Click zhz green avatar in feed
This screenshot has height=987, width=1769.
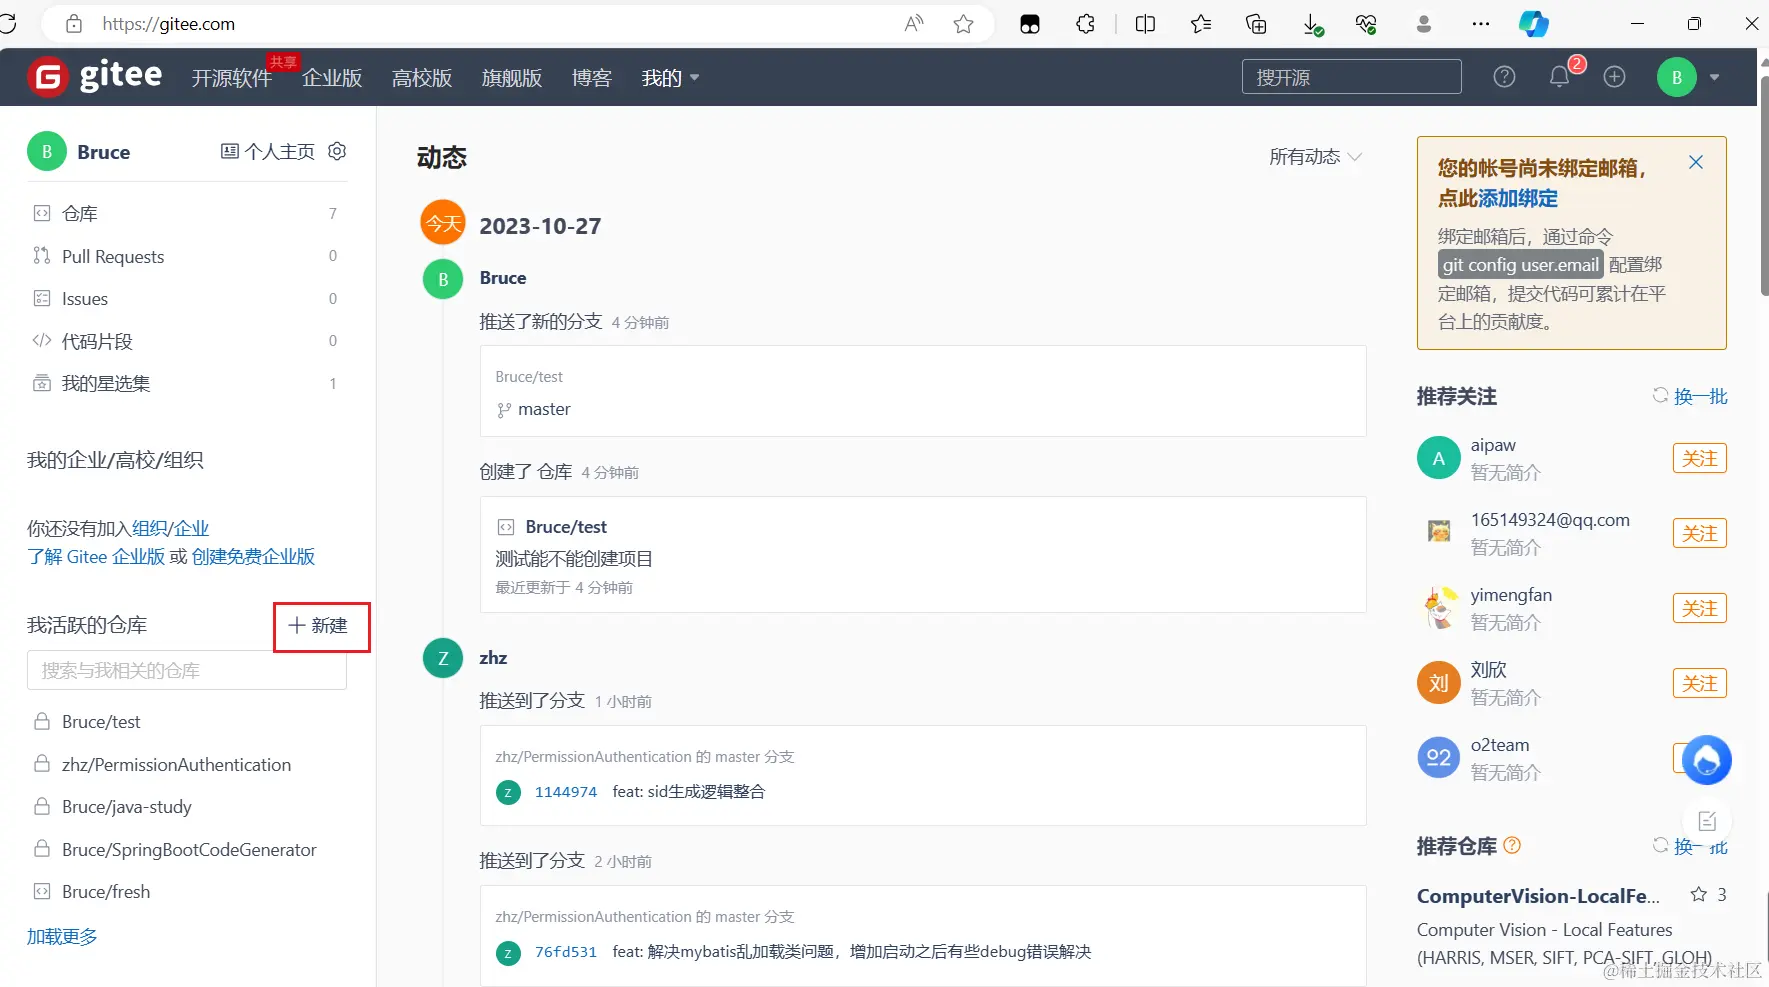[443, 658]
